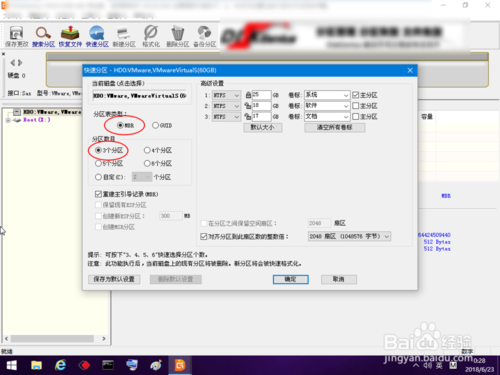The height and width of the screenshot is (375, 500).
Task: Click the computer monitor taskbar icon
Action: click(132, 365)
